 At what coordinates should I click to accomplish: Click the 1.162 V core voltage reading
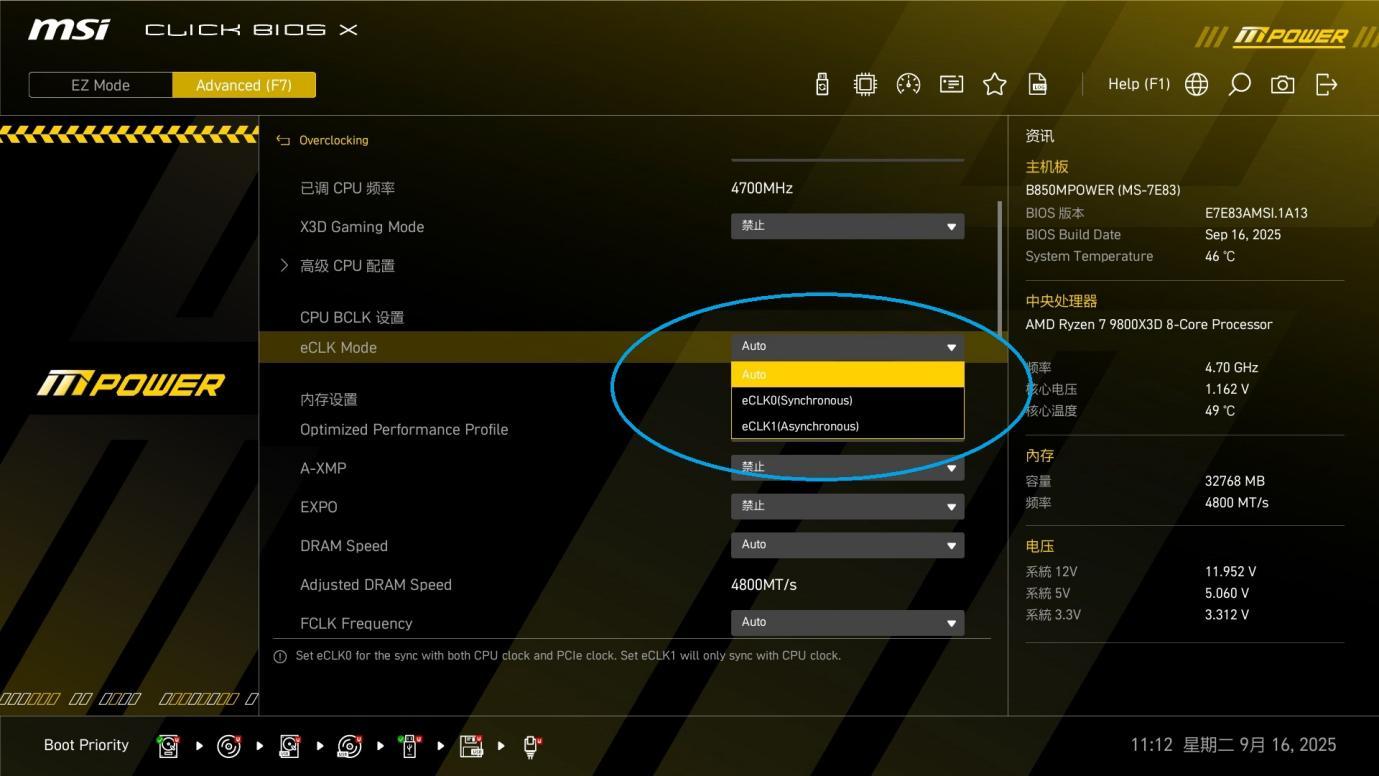point(1227,389)
